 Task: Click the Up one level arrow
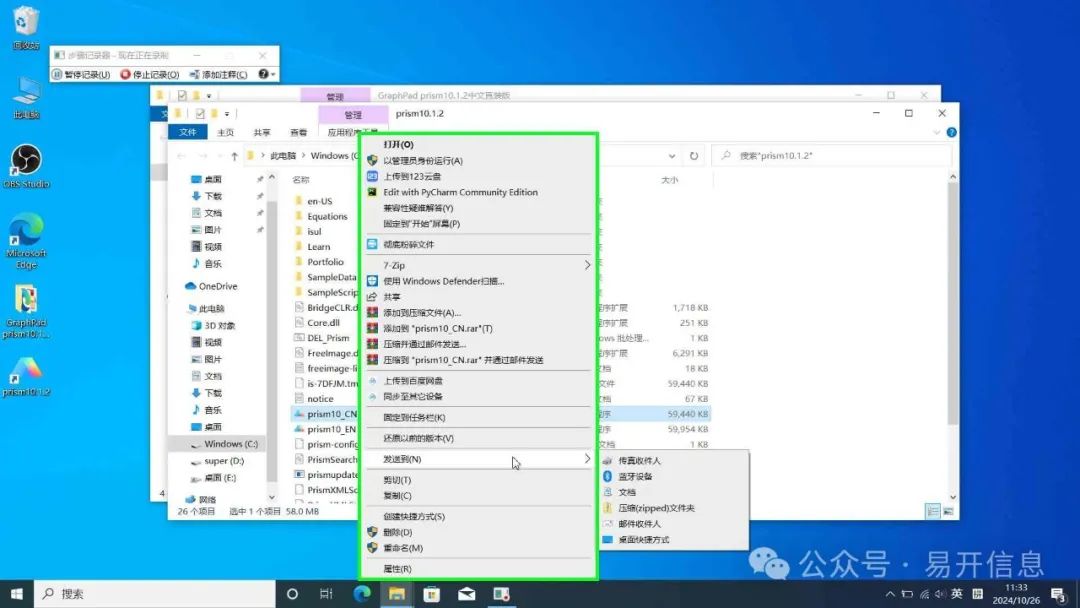234,156
